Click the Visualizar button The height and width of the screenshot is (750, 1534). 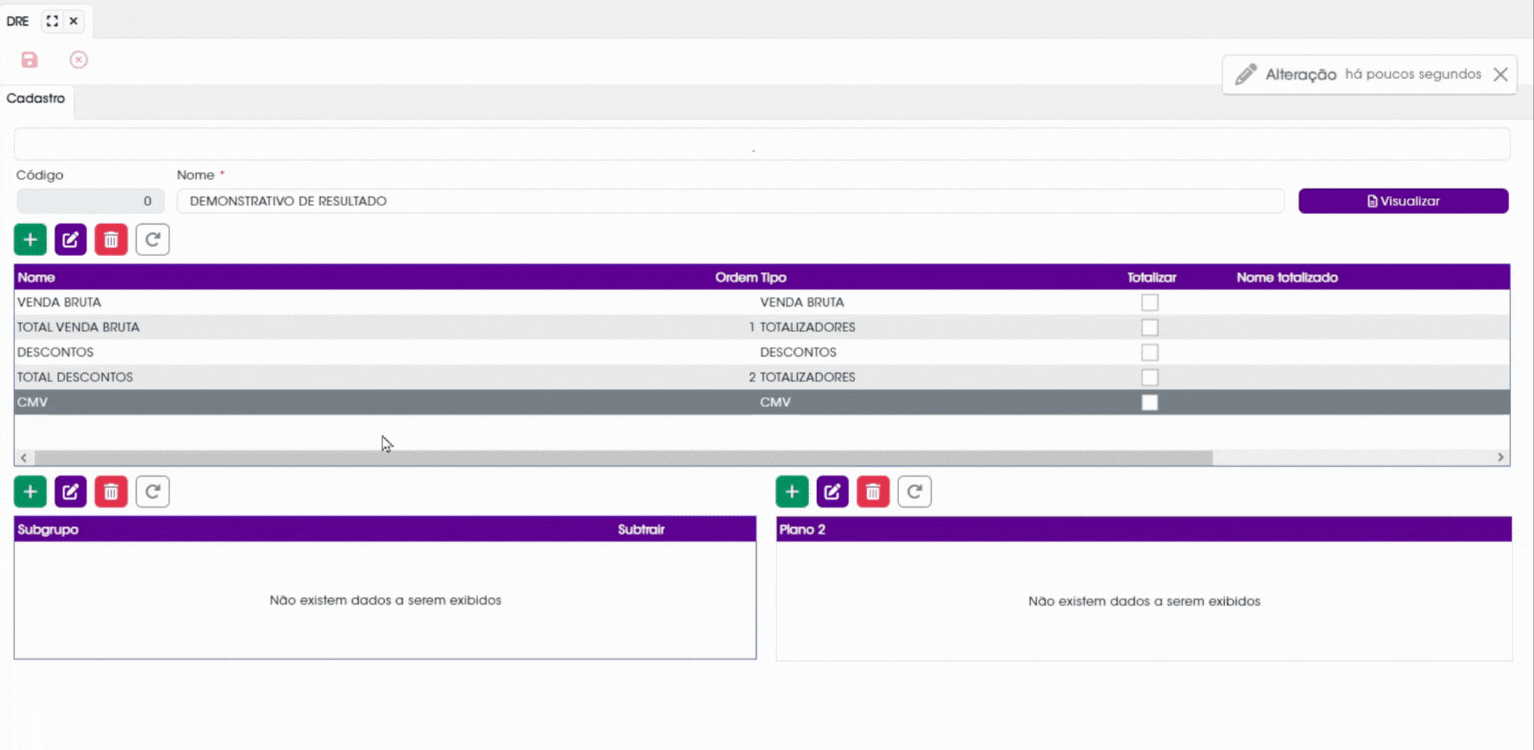[1403, 201]
